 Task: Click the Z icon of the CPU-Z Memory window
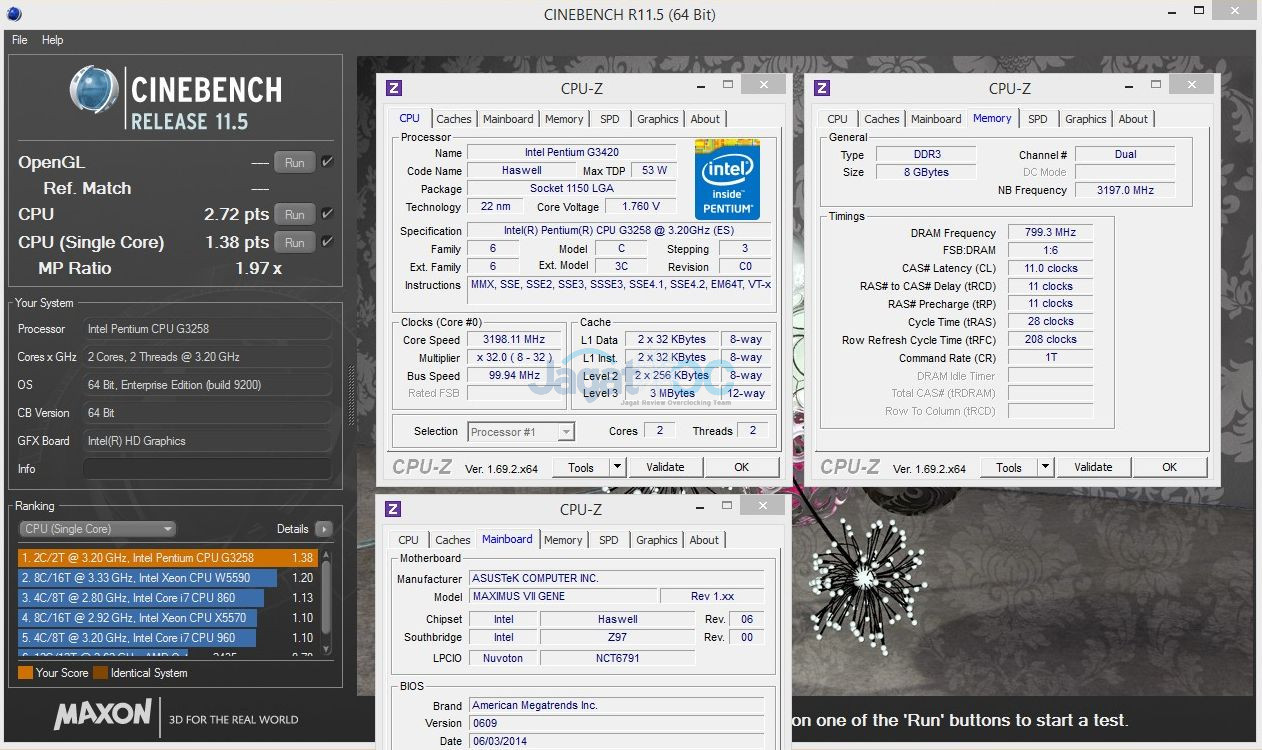click(821, 88)
